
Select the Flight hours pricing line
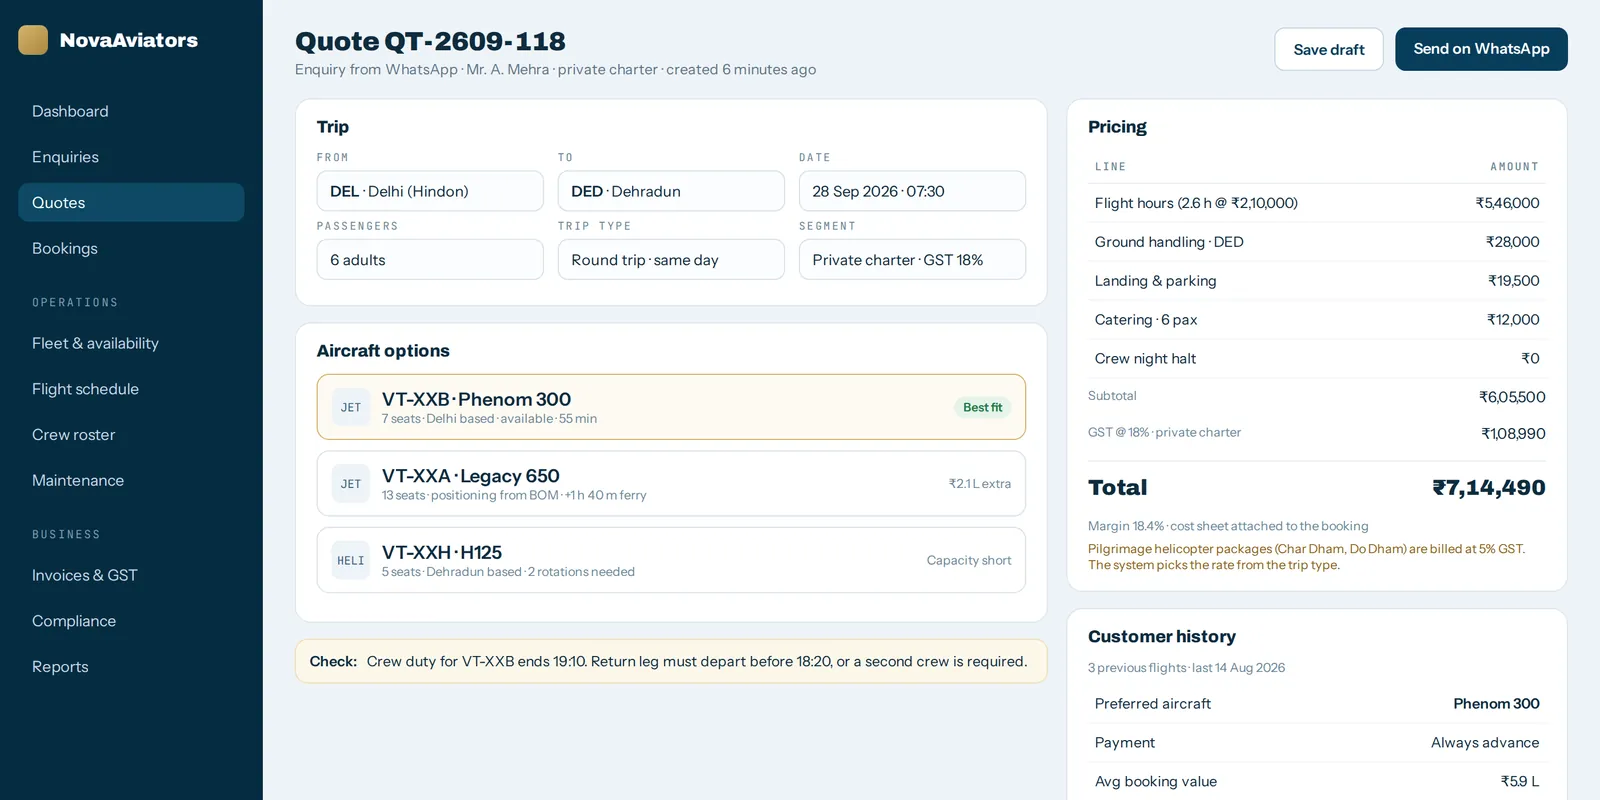1317,203
